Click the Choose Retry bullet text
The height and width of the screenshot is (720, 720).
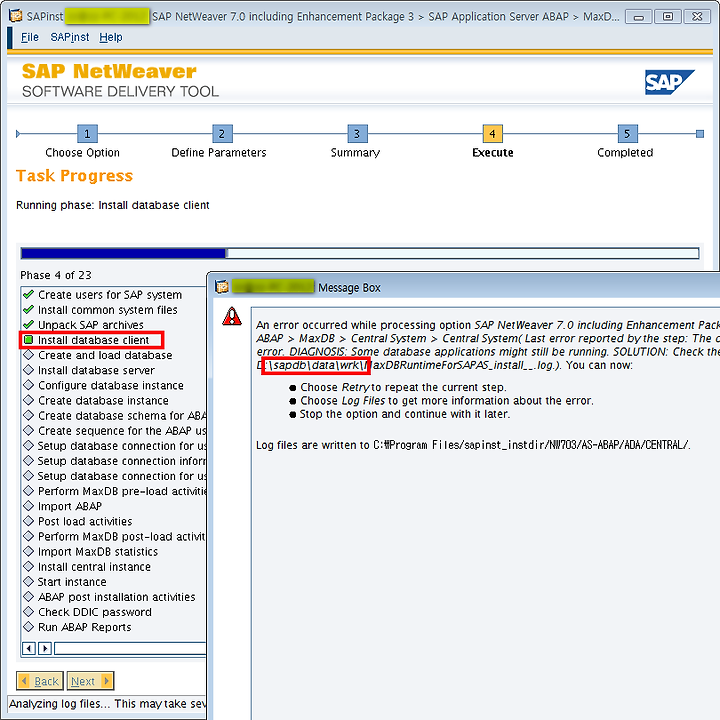coord(403,387)
